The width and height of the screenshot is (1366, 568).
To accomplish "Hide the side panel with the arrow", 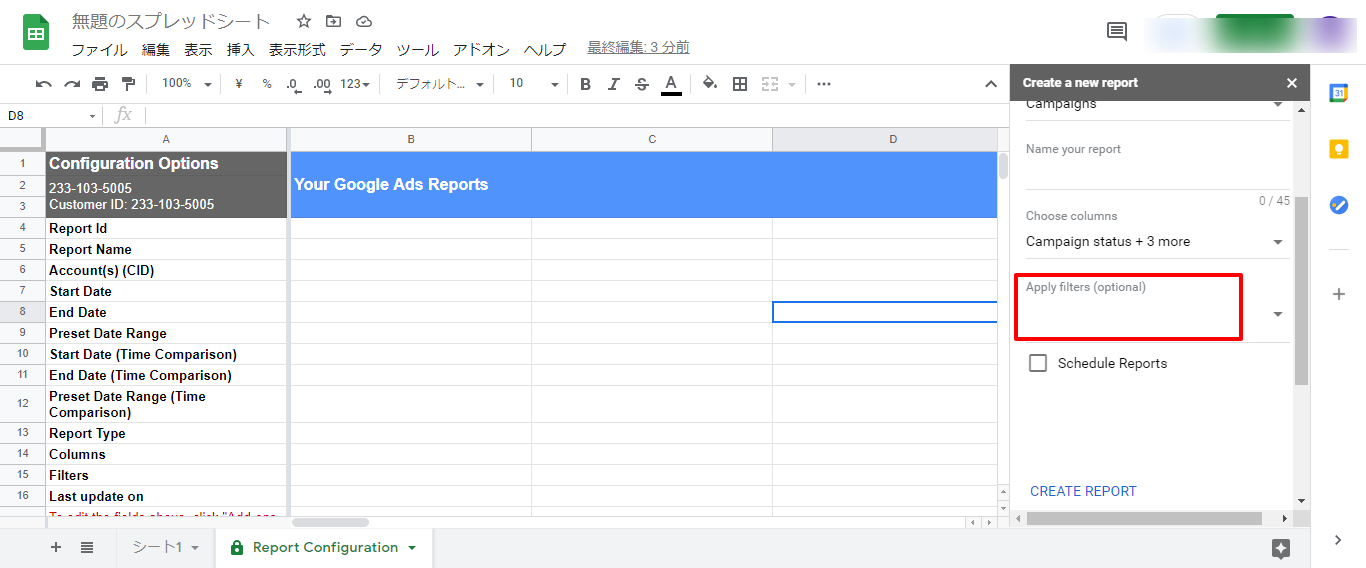I will (x=1338, y=540).
